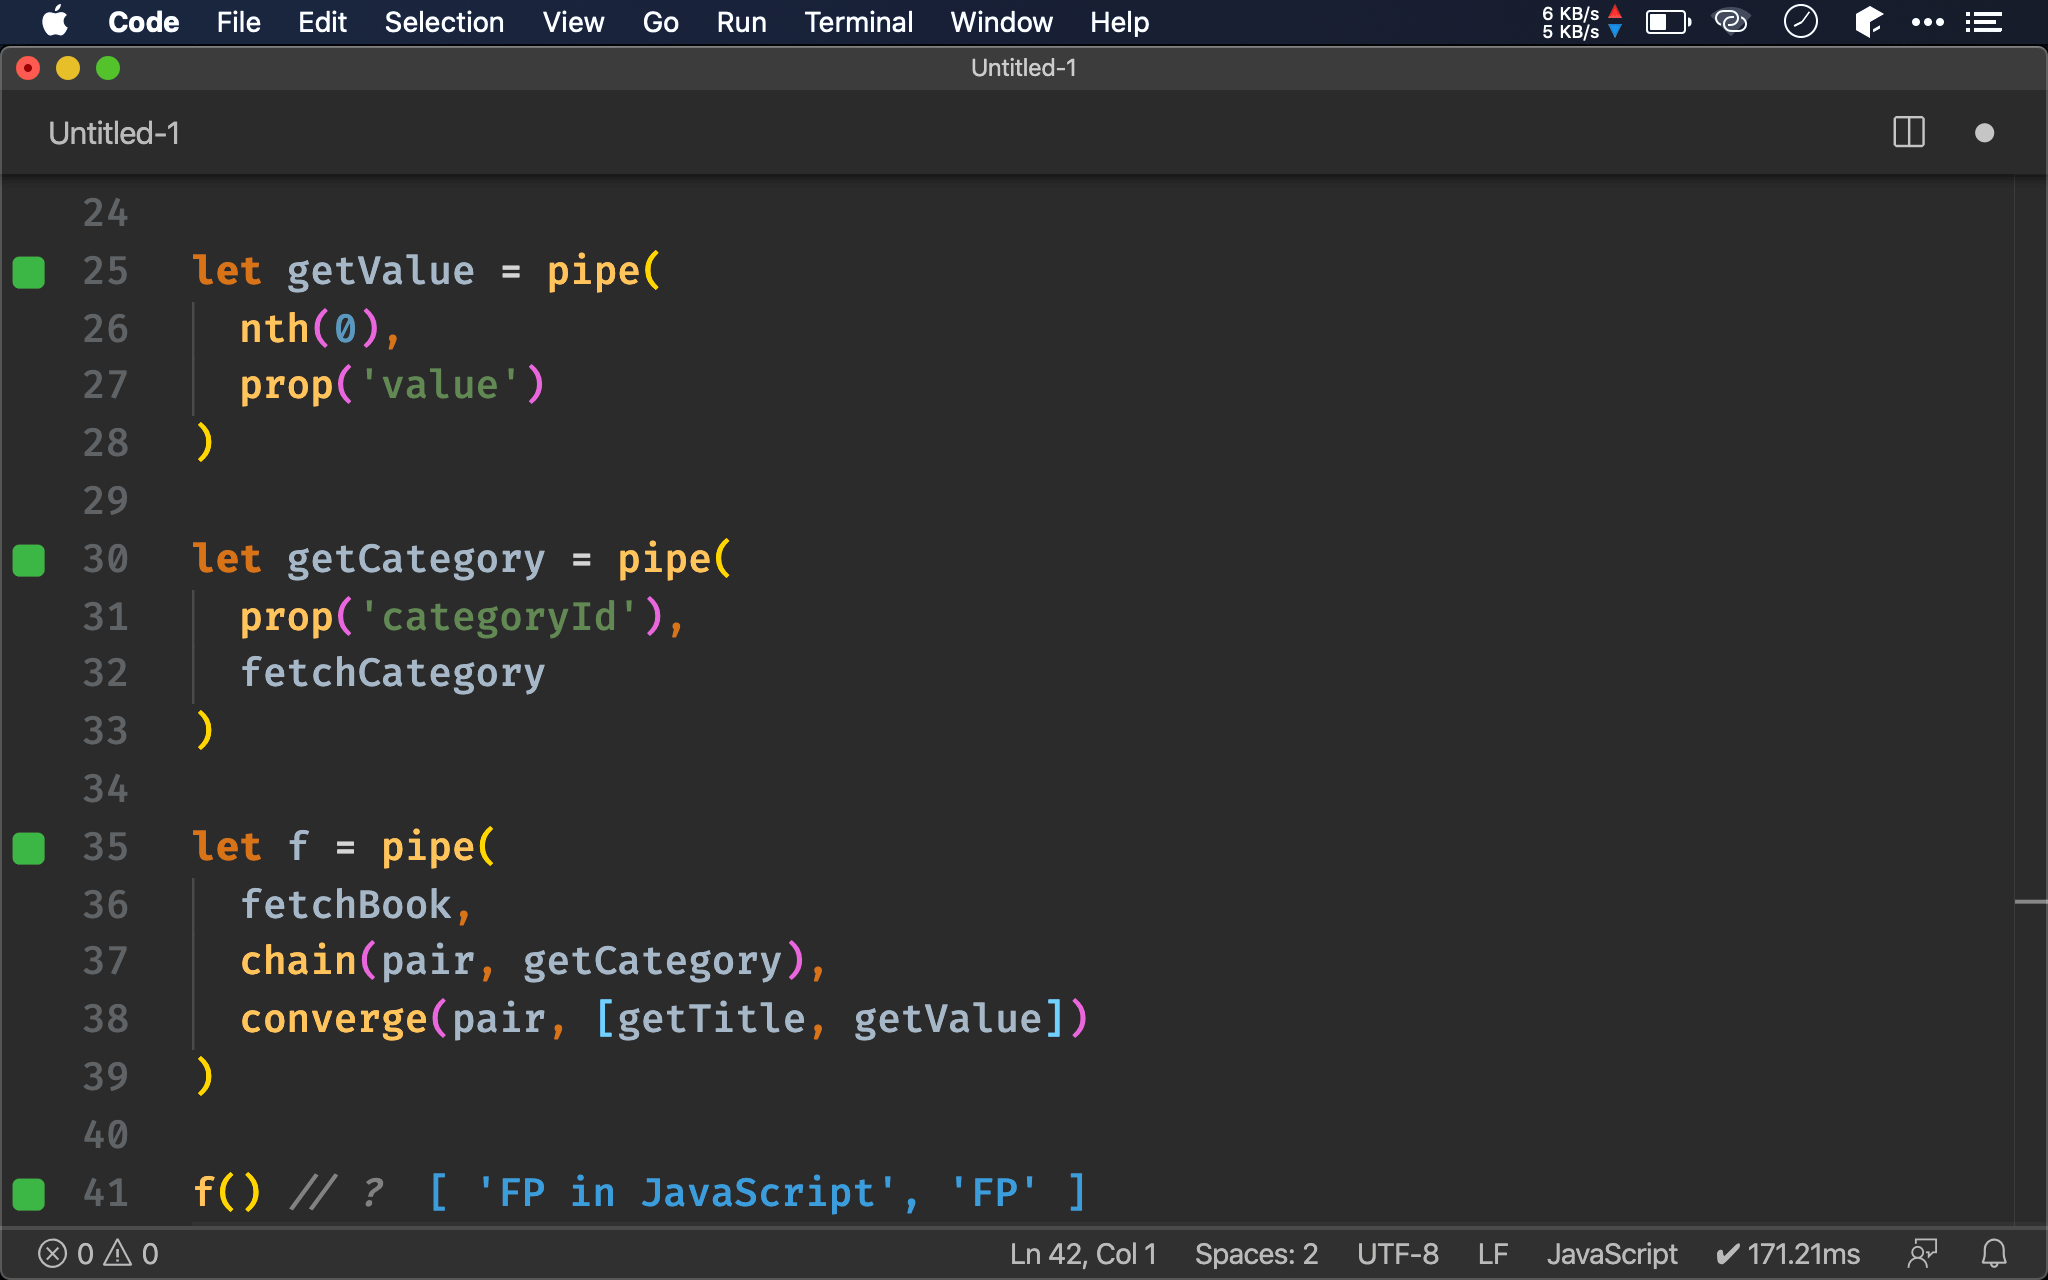Click the Quokka timing status 171.21ms

pyautogui.click(x=1787, y=1254)
